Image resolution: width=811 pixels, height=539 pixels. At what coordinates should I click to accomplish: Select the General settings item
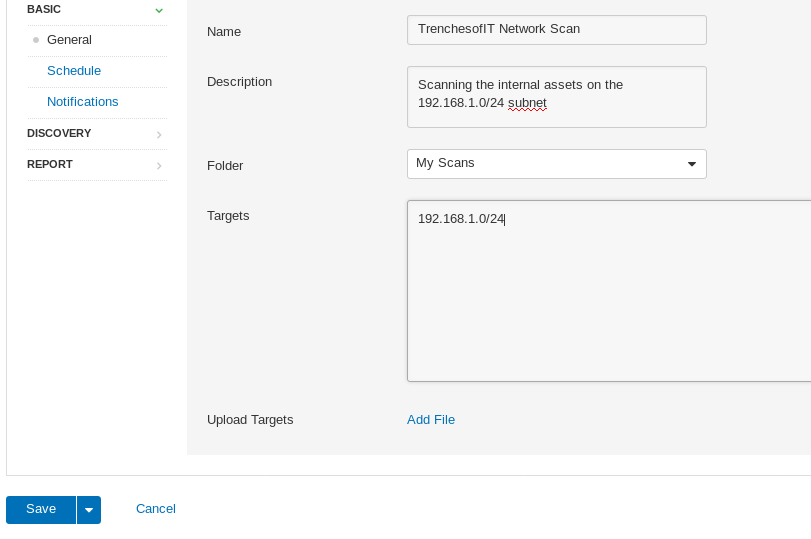(69, 40)
